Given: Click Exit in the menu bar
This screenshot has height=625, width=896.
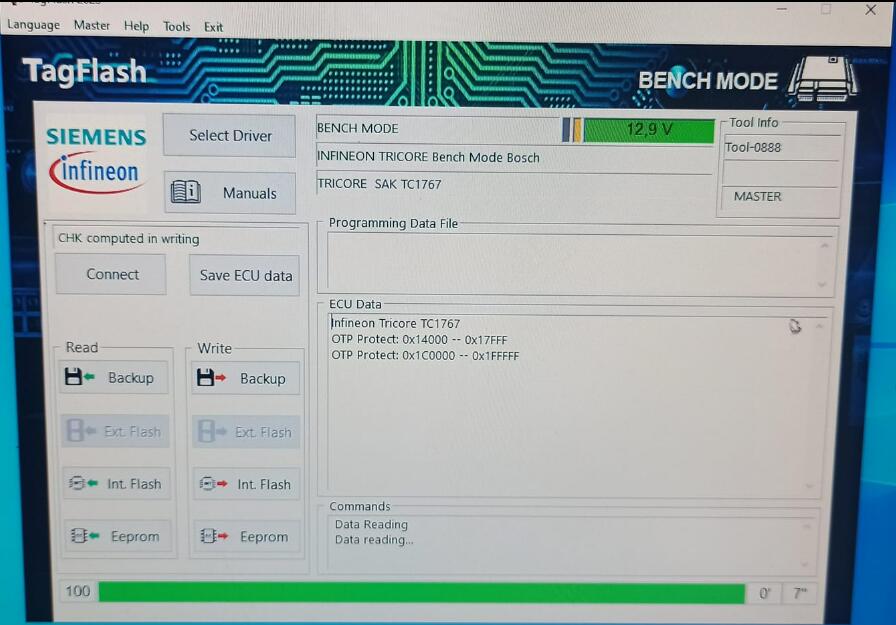Looking at the screenshot, I should click(x=213, y=27).
